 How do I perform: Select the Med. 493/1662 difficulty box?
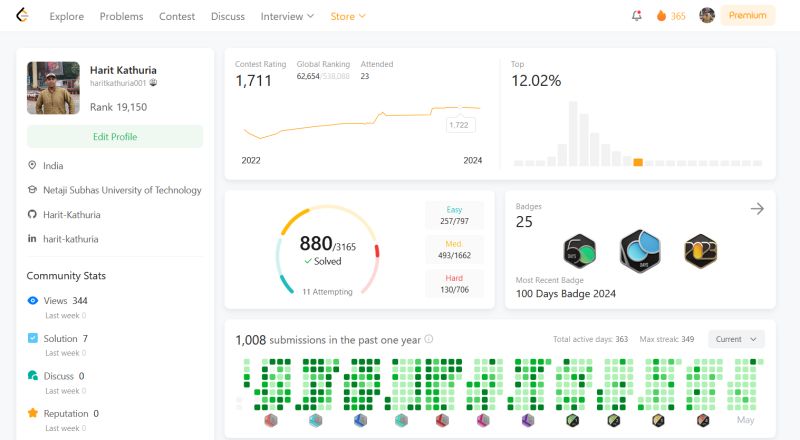click(x=454, y=250)
